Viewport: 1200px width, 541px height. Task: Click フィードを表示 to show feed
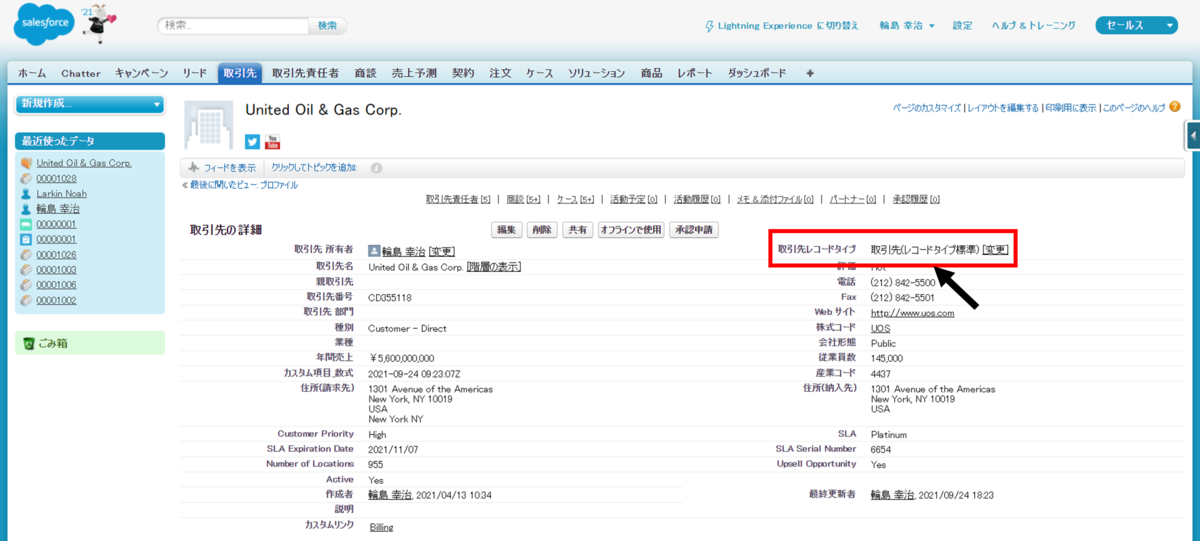(x=221, y=168)
